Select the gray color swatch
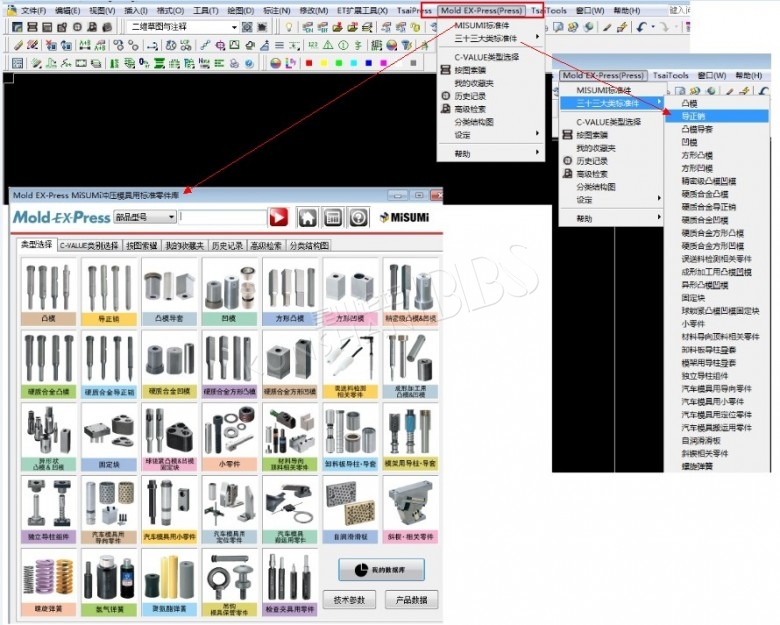 coord(413,63)
